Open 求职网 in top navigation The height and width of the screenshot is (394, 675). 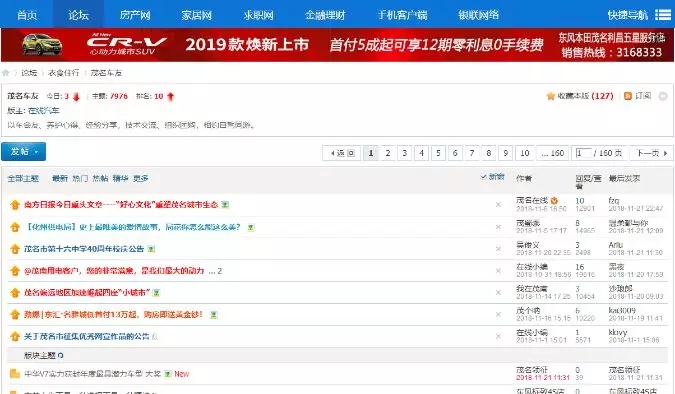pyautogui.click(x=258, y=15)
